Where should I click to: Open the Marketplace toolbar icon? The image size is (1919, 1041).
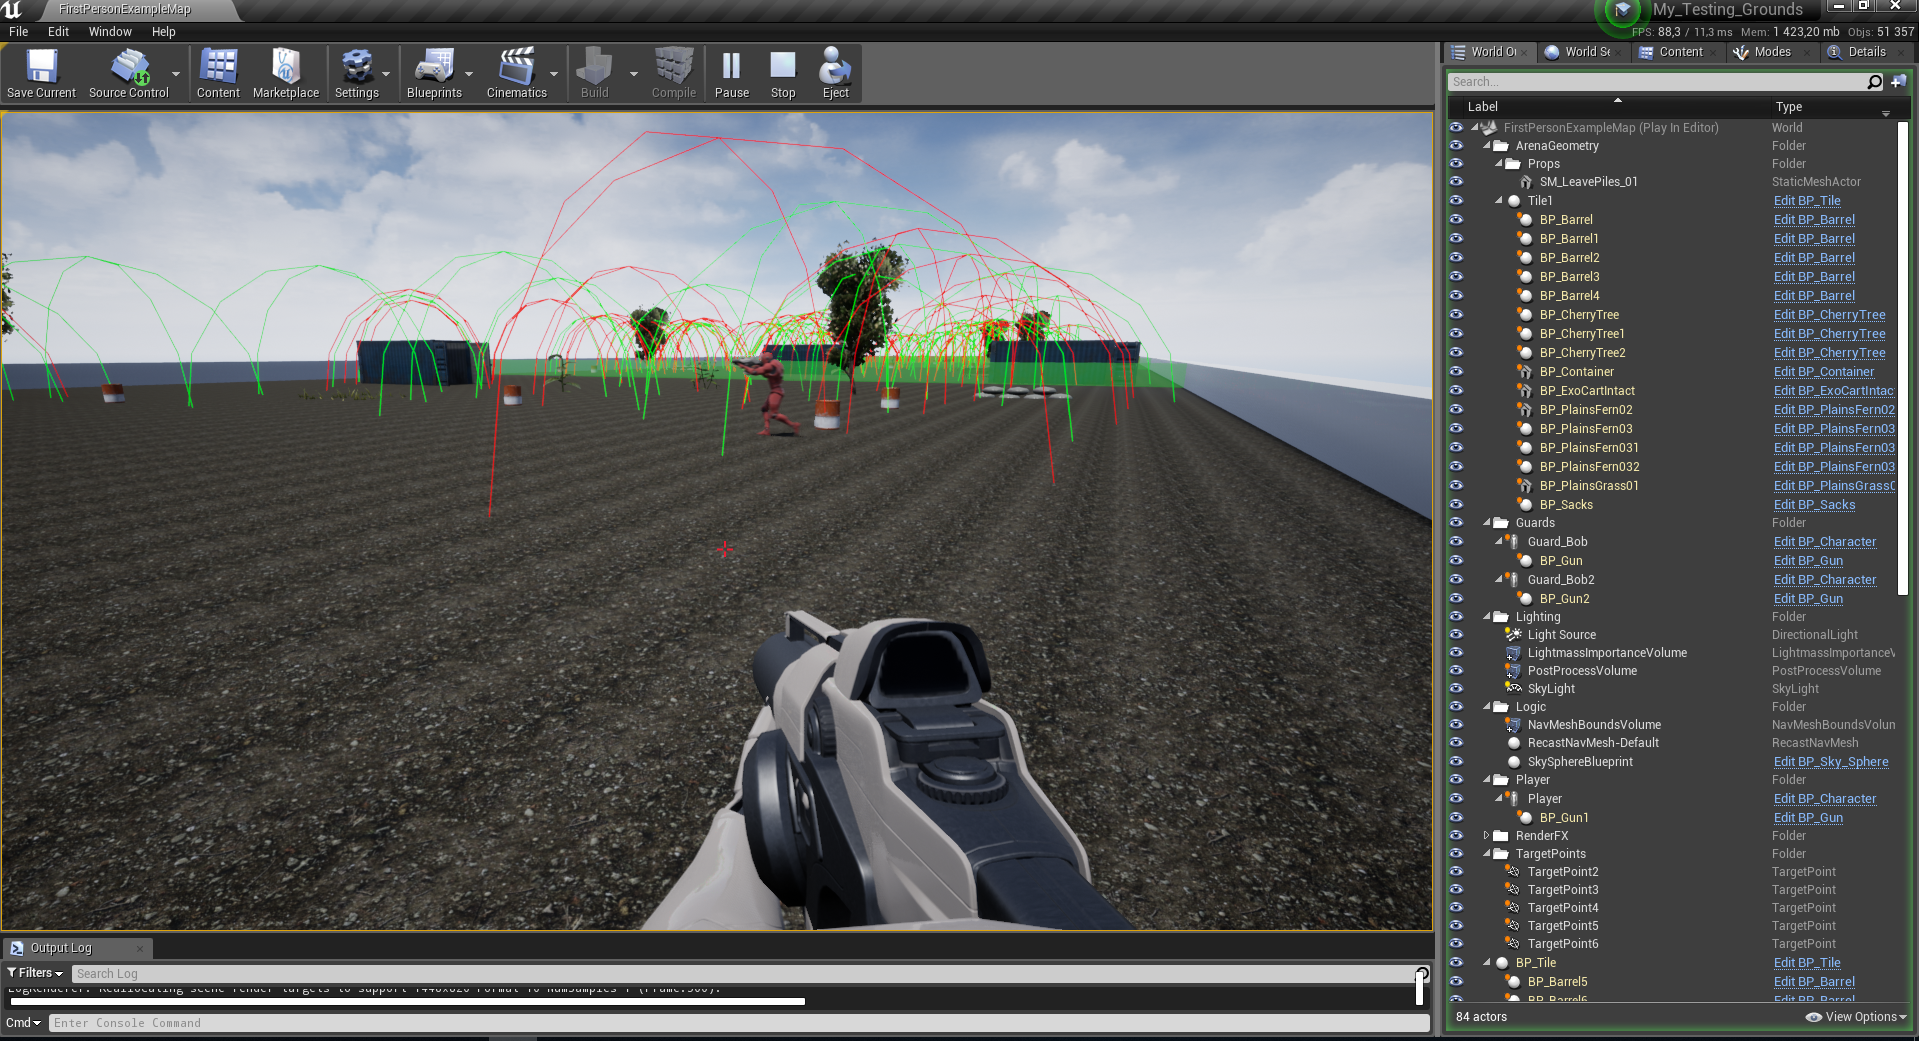(286, 74)
